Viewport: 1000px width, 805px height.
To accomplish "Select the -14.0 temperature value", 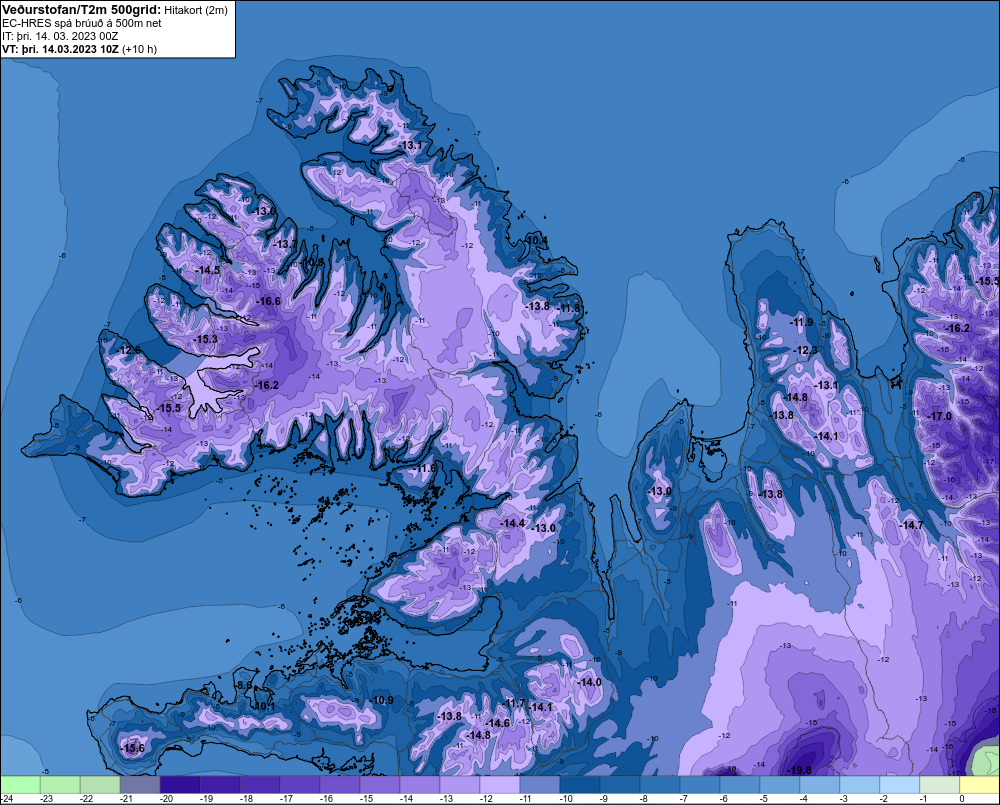I will click(589, 682).
